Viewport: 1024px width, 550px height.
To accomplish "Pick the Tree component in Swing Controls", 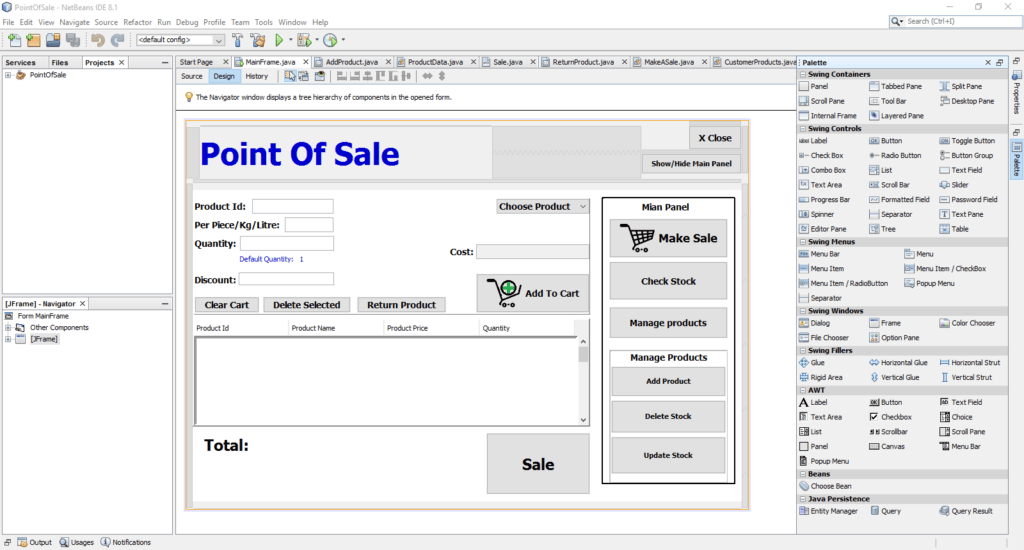I will pyautogui.click(x=882, y=229).
